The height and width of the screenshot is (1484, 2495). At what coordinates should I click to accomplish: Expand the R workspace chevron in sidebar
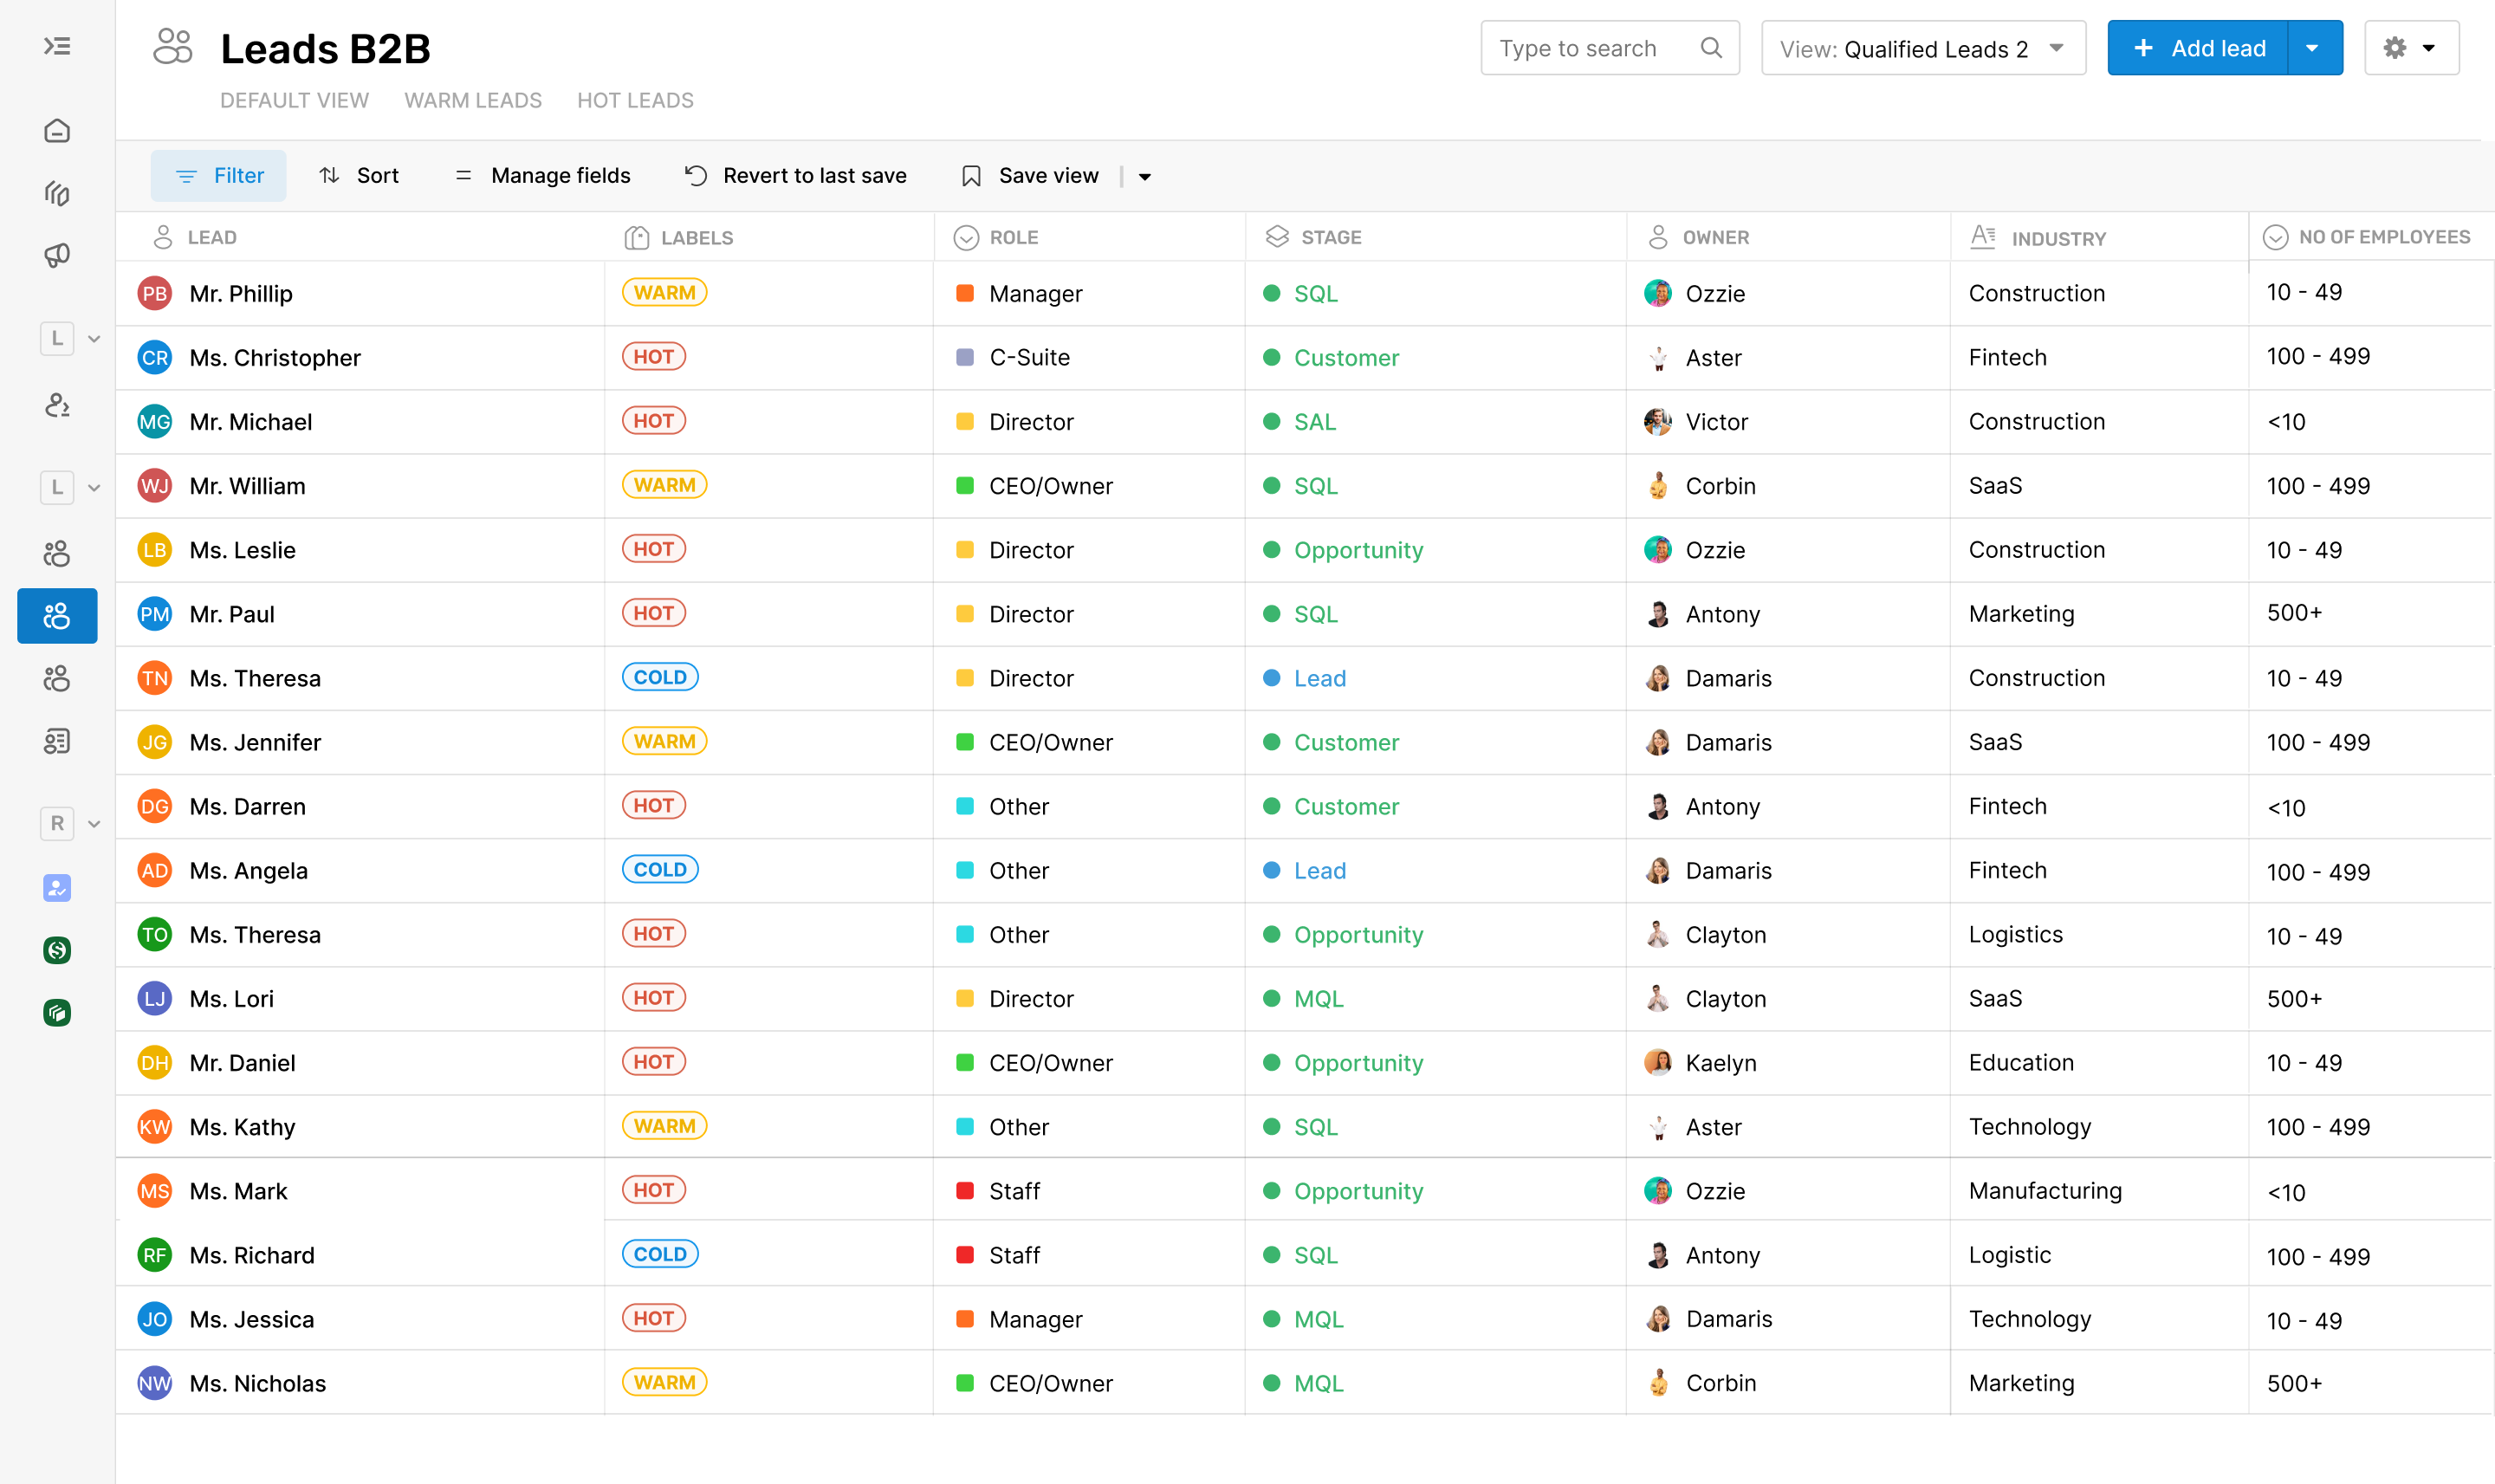point(95,824)
